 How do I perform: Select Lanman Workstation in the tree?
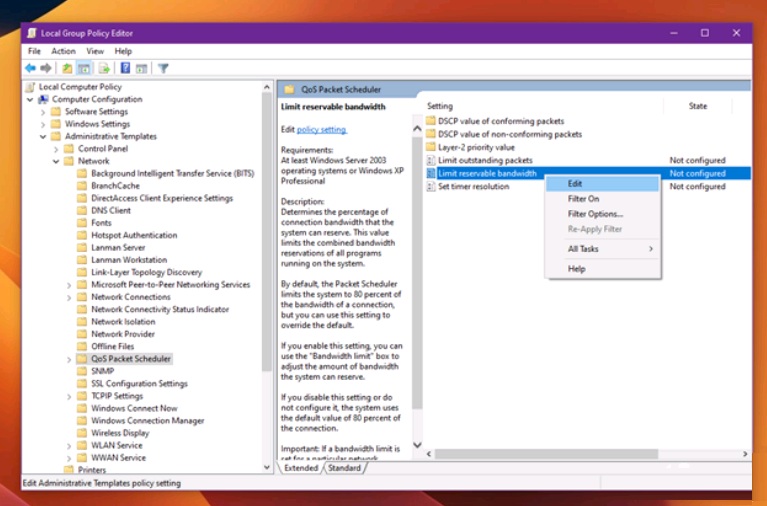click(x=129, y=260)
